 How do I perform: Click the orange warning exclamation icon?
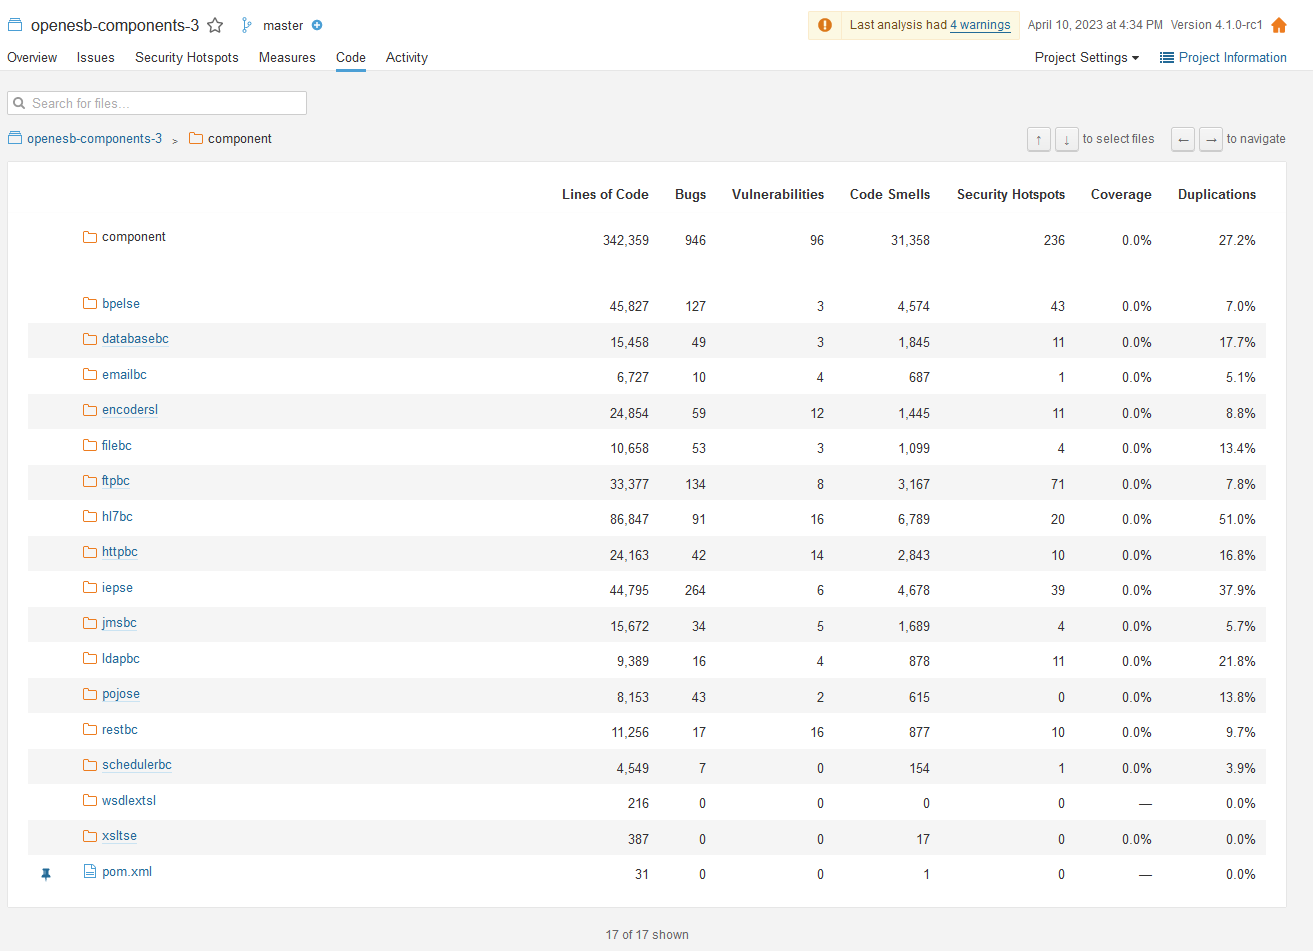point(825,25)
